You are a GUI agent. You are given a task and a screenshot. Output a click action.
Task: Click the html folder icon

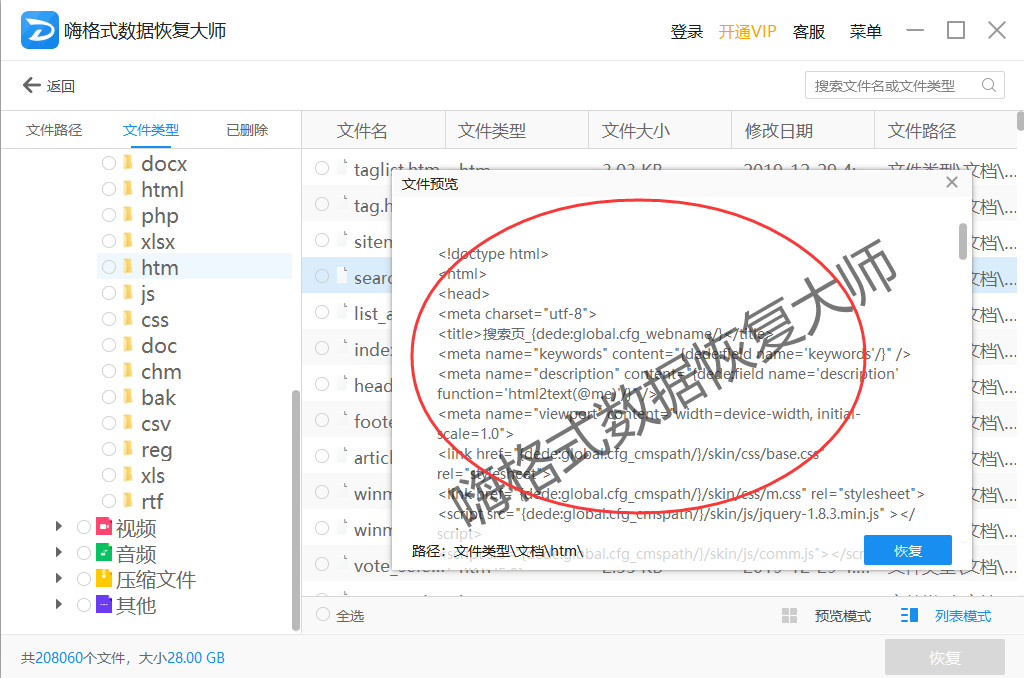(x=128, y=189)
